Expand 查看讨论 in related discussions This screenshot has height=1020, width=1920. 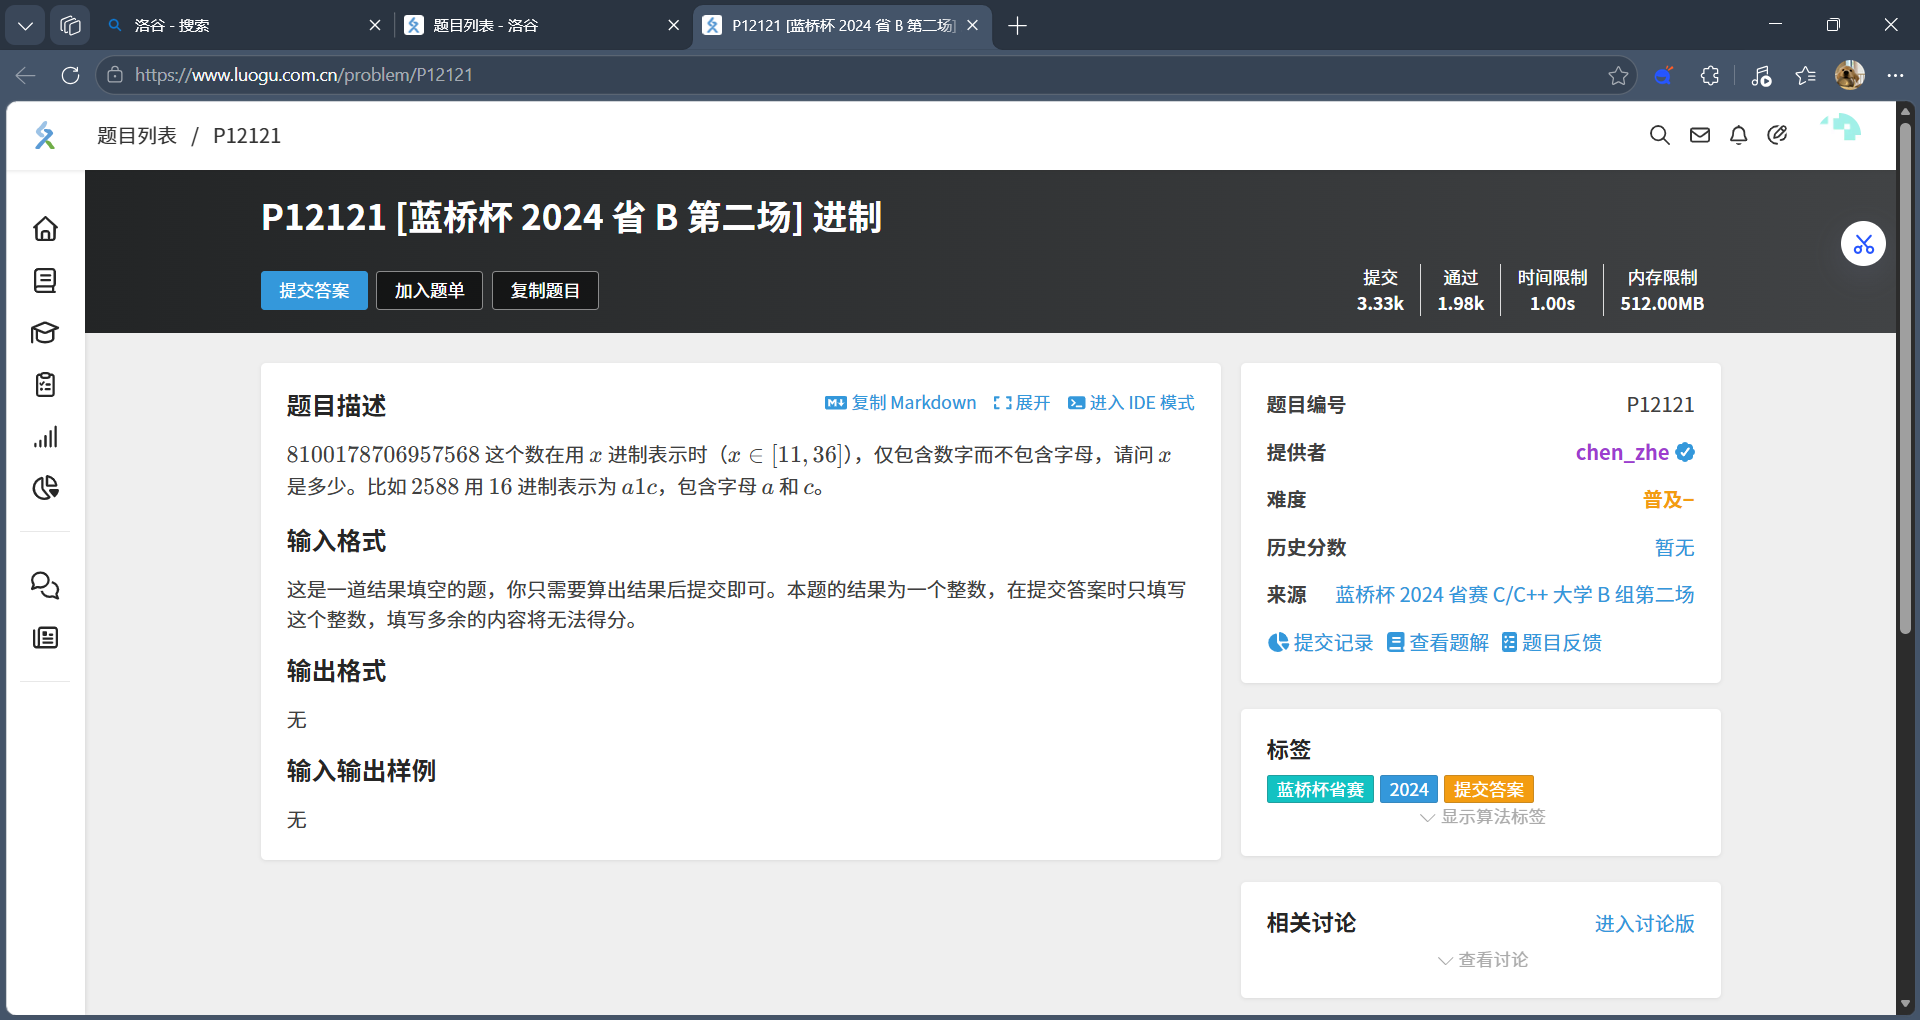(1483, 960)
